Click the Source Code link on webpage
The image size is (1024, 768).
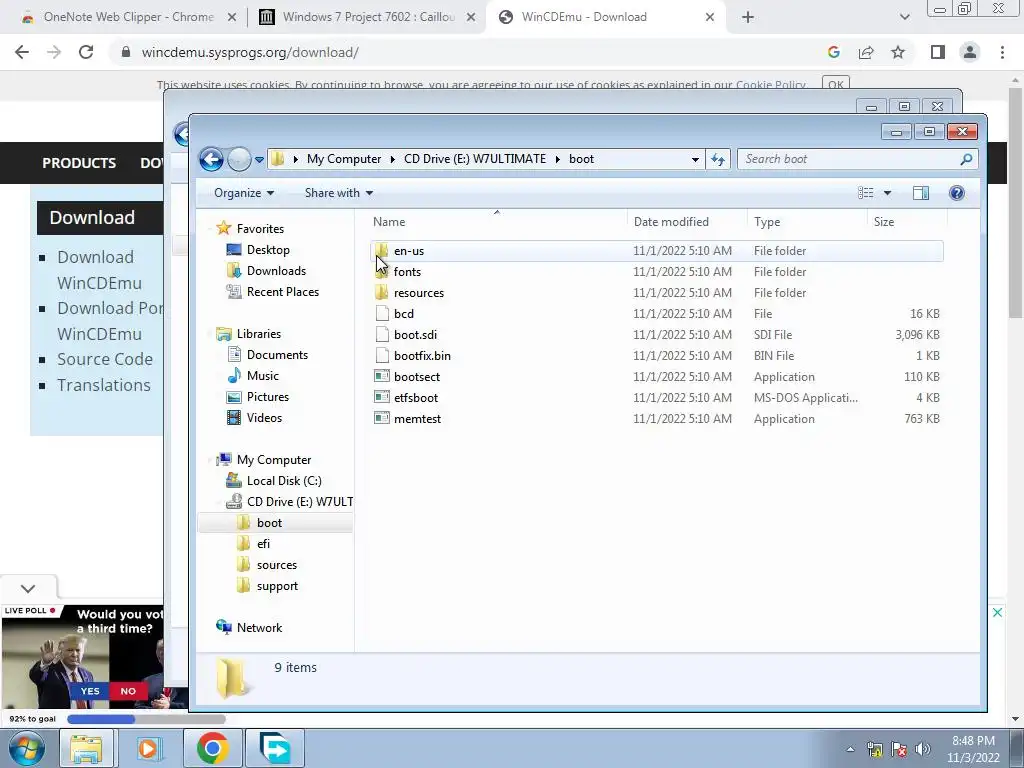(104, 359)
